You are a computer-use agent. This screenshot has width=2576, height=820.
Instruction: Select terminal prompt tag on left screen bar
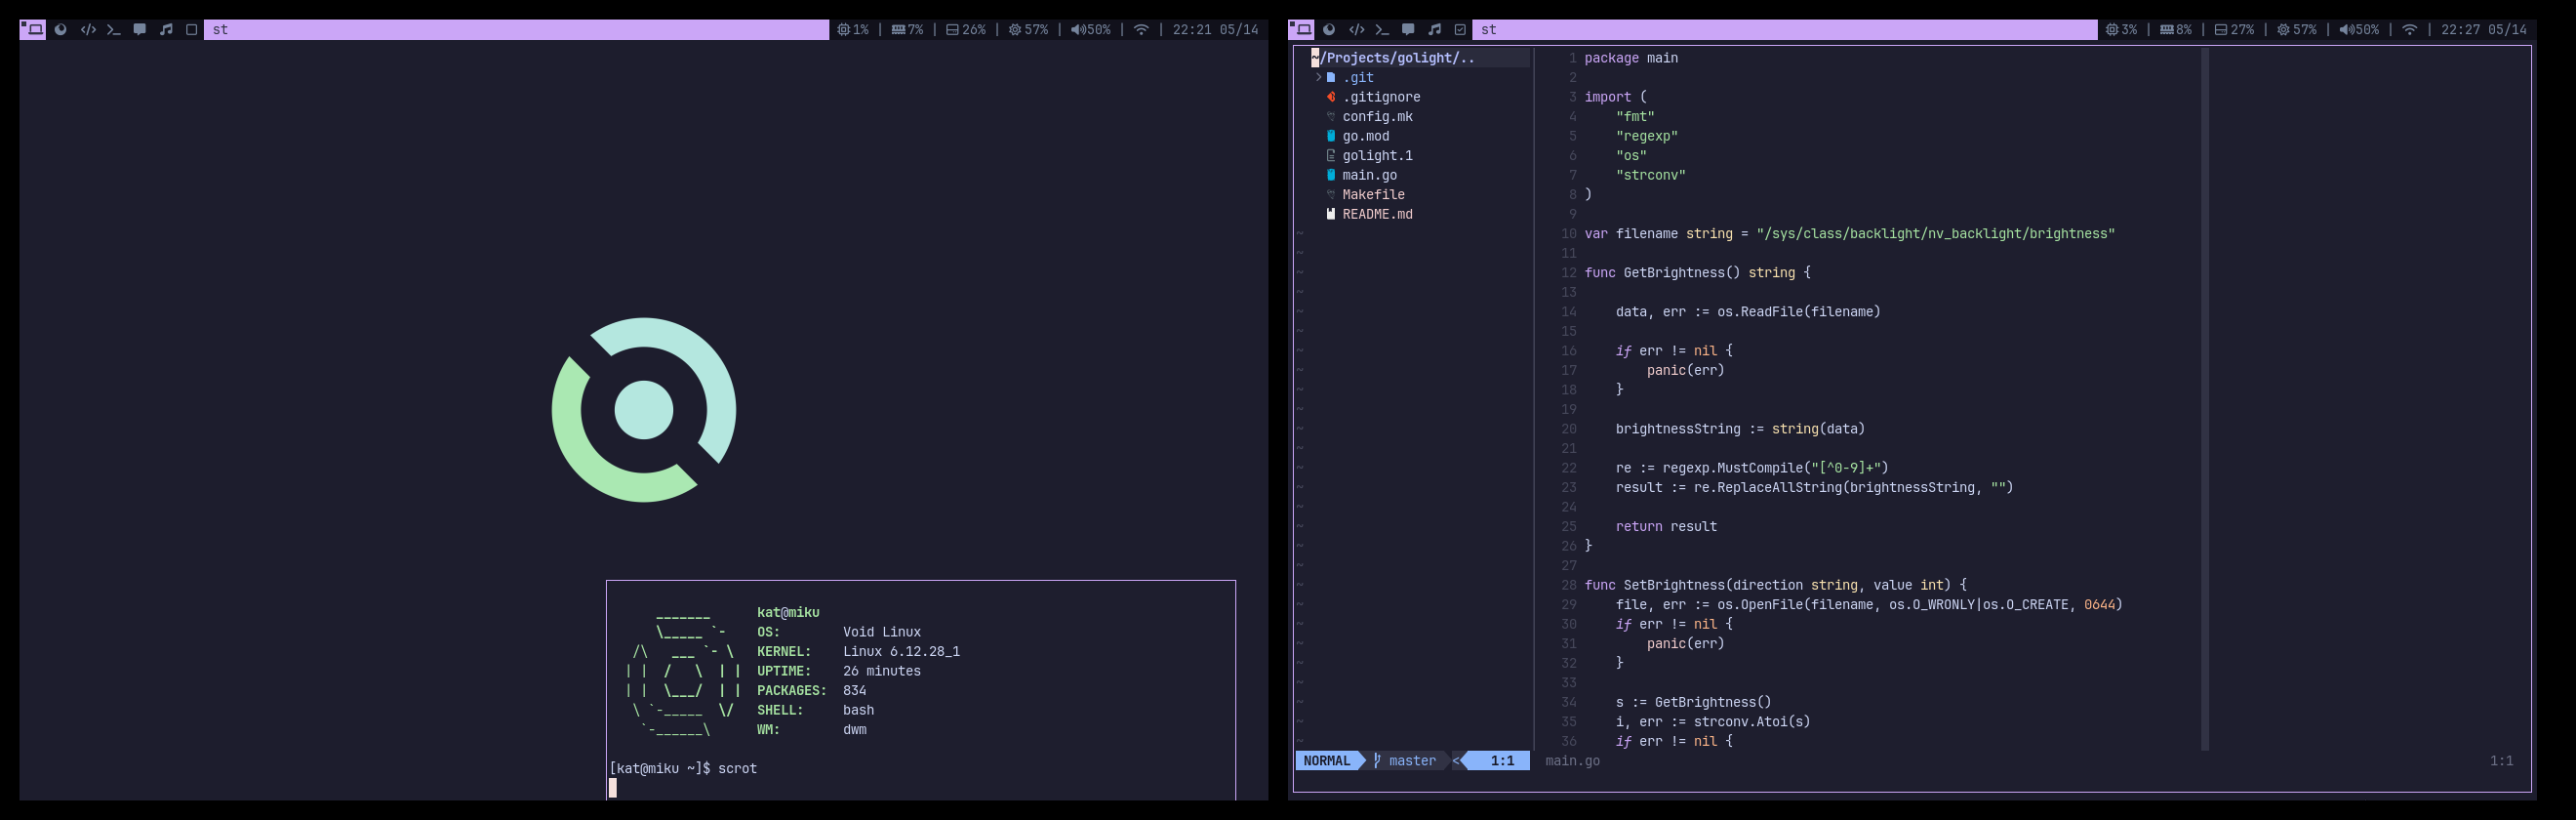click(x=113, y=30)
